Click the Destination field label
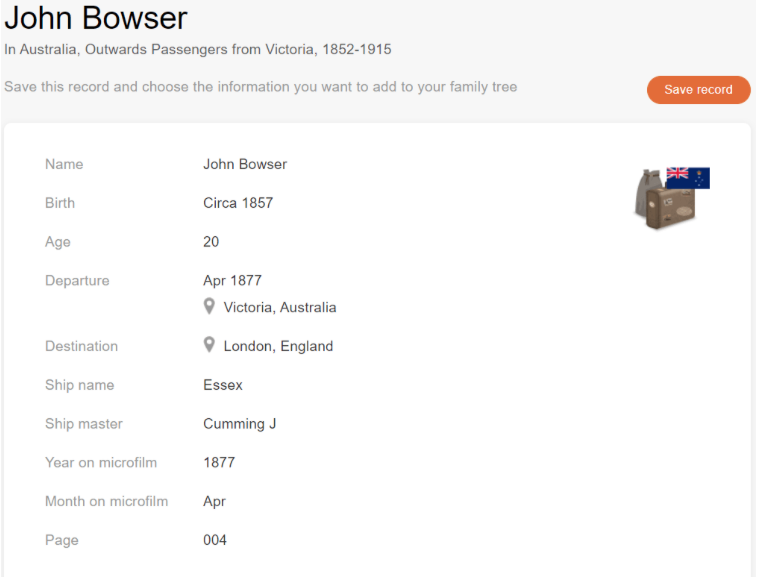The width and height of the screenshot is (763, 581). [81, 346]
